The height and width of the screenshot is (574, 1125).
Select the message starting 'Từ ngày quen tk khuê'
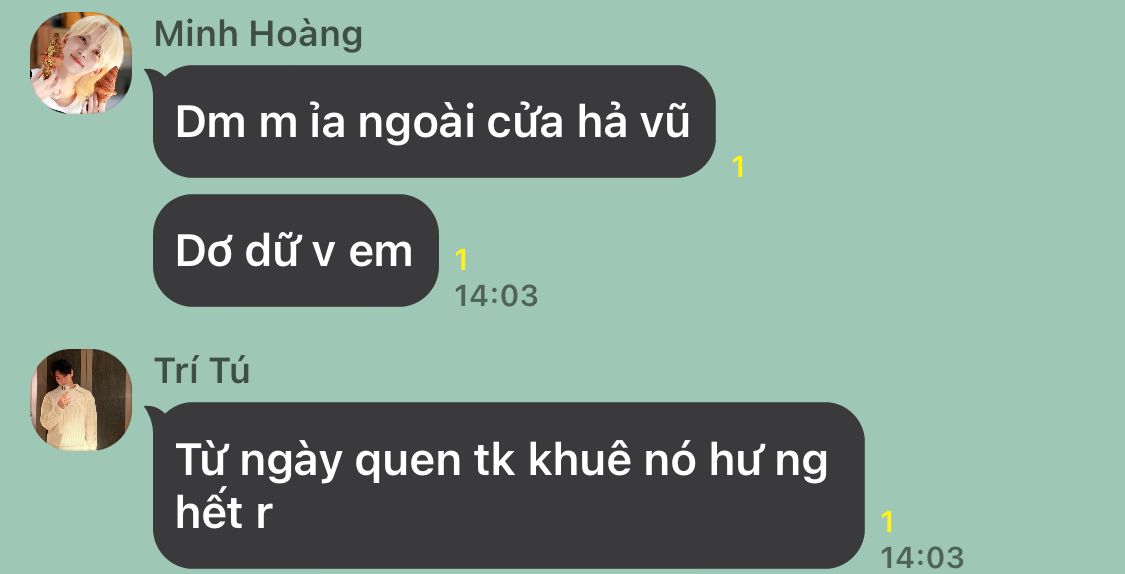(x=509, y=485)
